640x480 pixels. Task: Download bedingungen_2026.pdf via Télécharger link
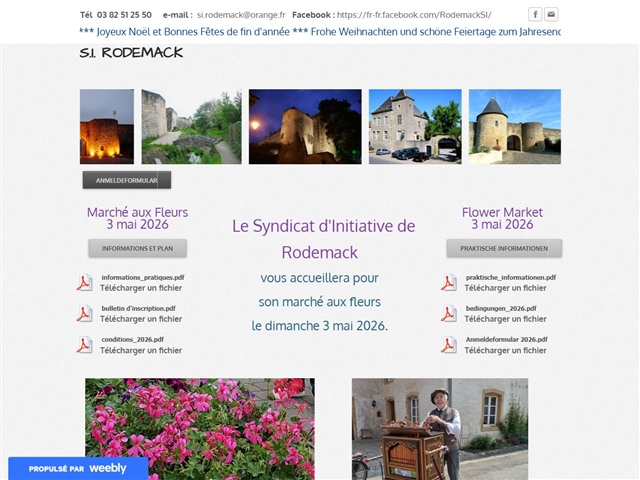coord(505,319)
